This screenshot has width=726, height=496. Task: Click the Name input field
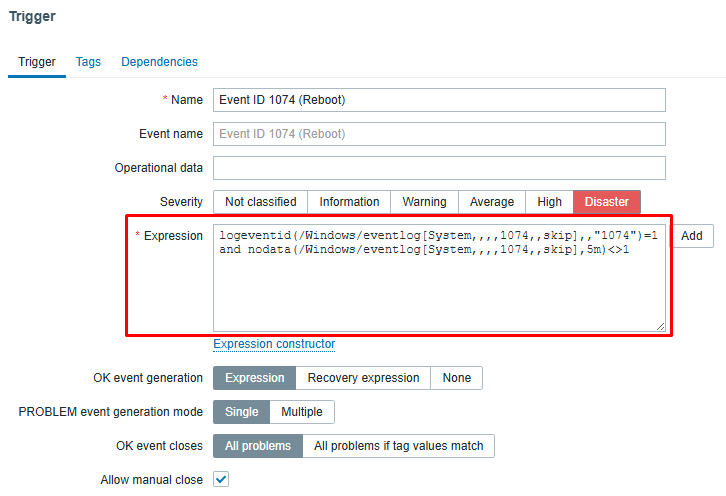[439, 100]
